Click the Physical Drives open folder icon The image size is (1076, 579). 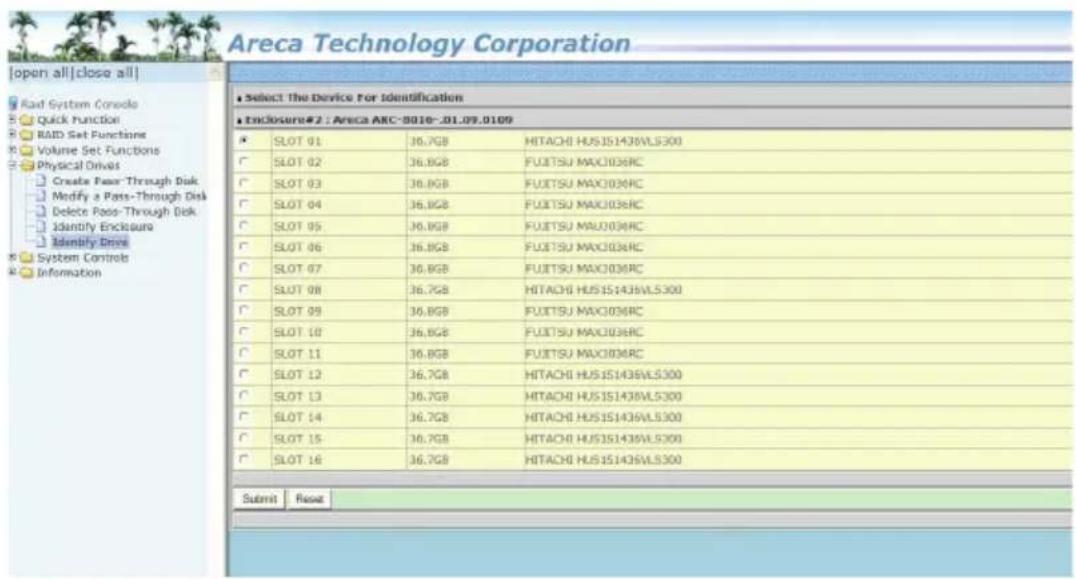pyautogui.click(x=27, y=165)
